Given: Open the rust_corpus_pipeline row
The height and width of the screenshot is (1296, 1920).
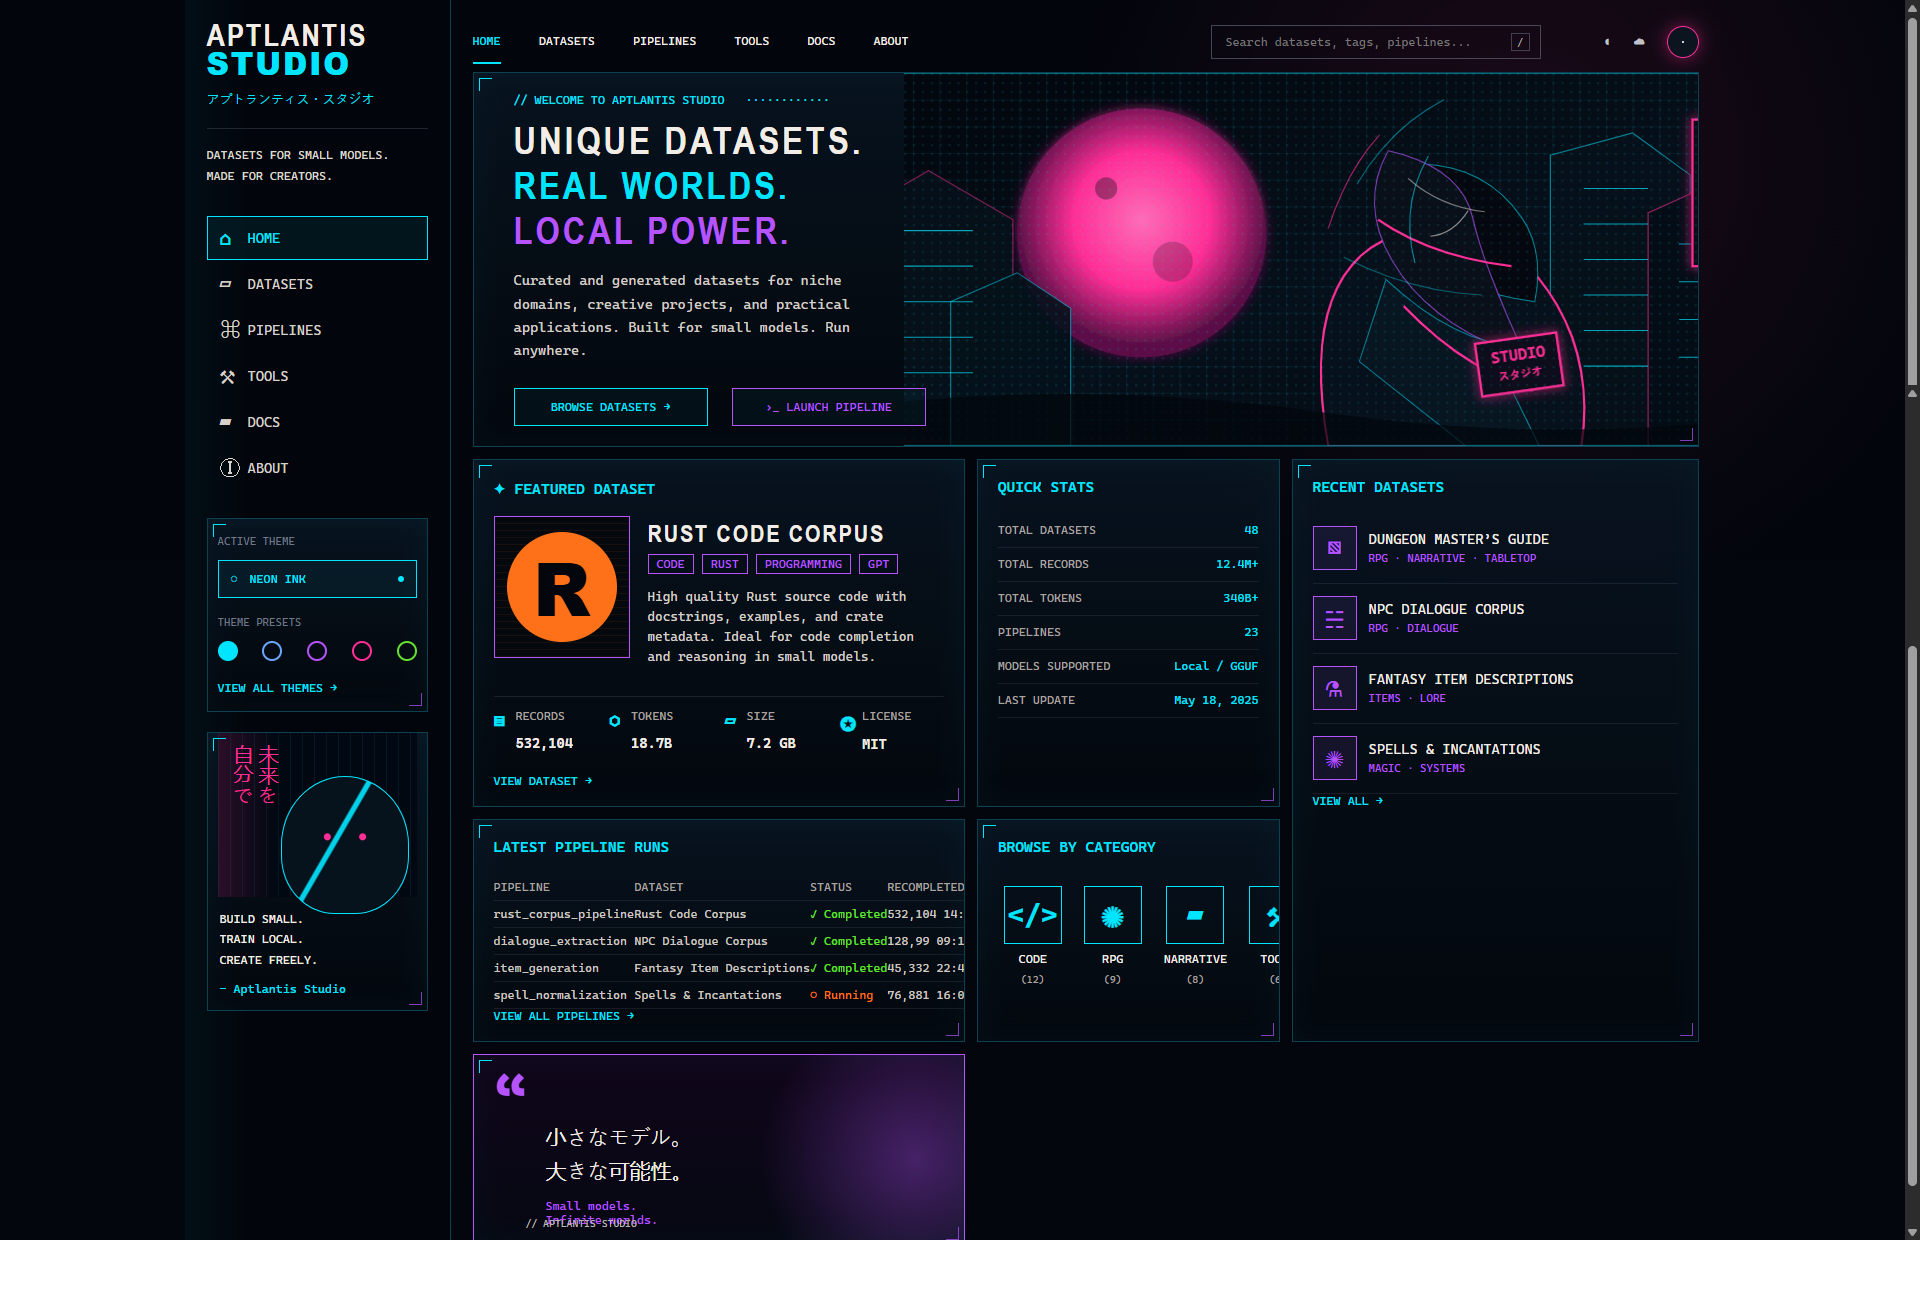Looking at the screenshot, I should (x=728, y=915).
